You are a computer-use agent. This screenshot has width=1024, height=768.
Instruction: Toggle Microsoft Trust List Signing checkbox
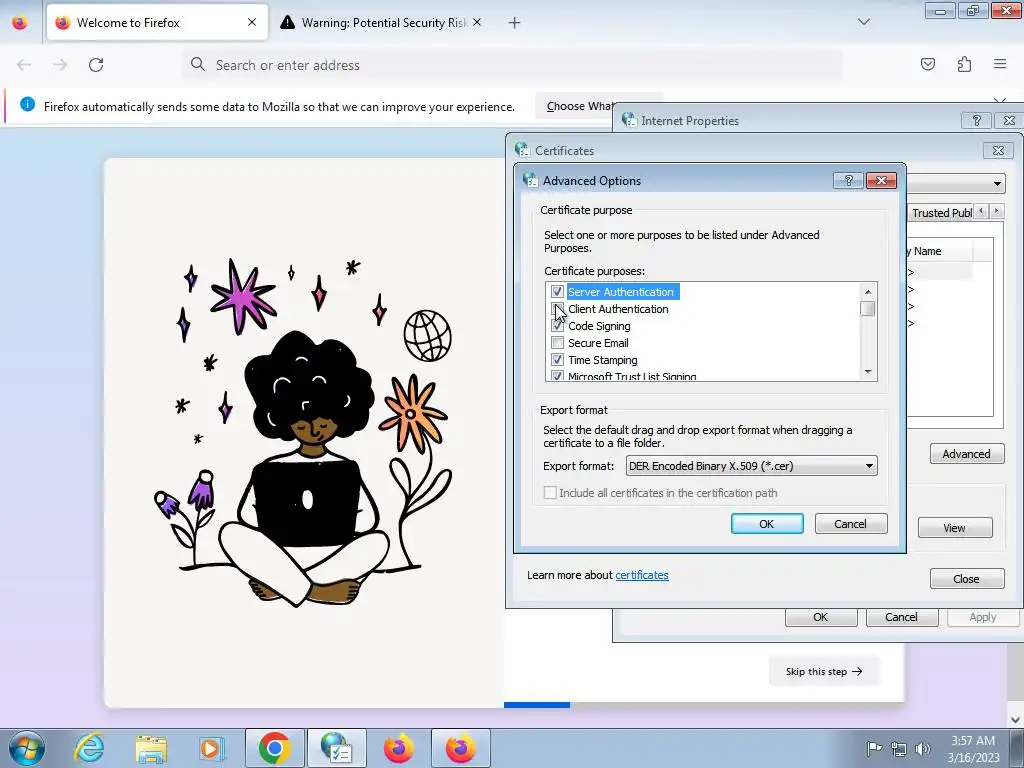click(557, 376)
